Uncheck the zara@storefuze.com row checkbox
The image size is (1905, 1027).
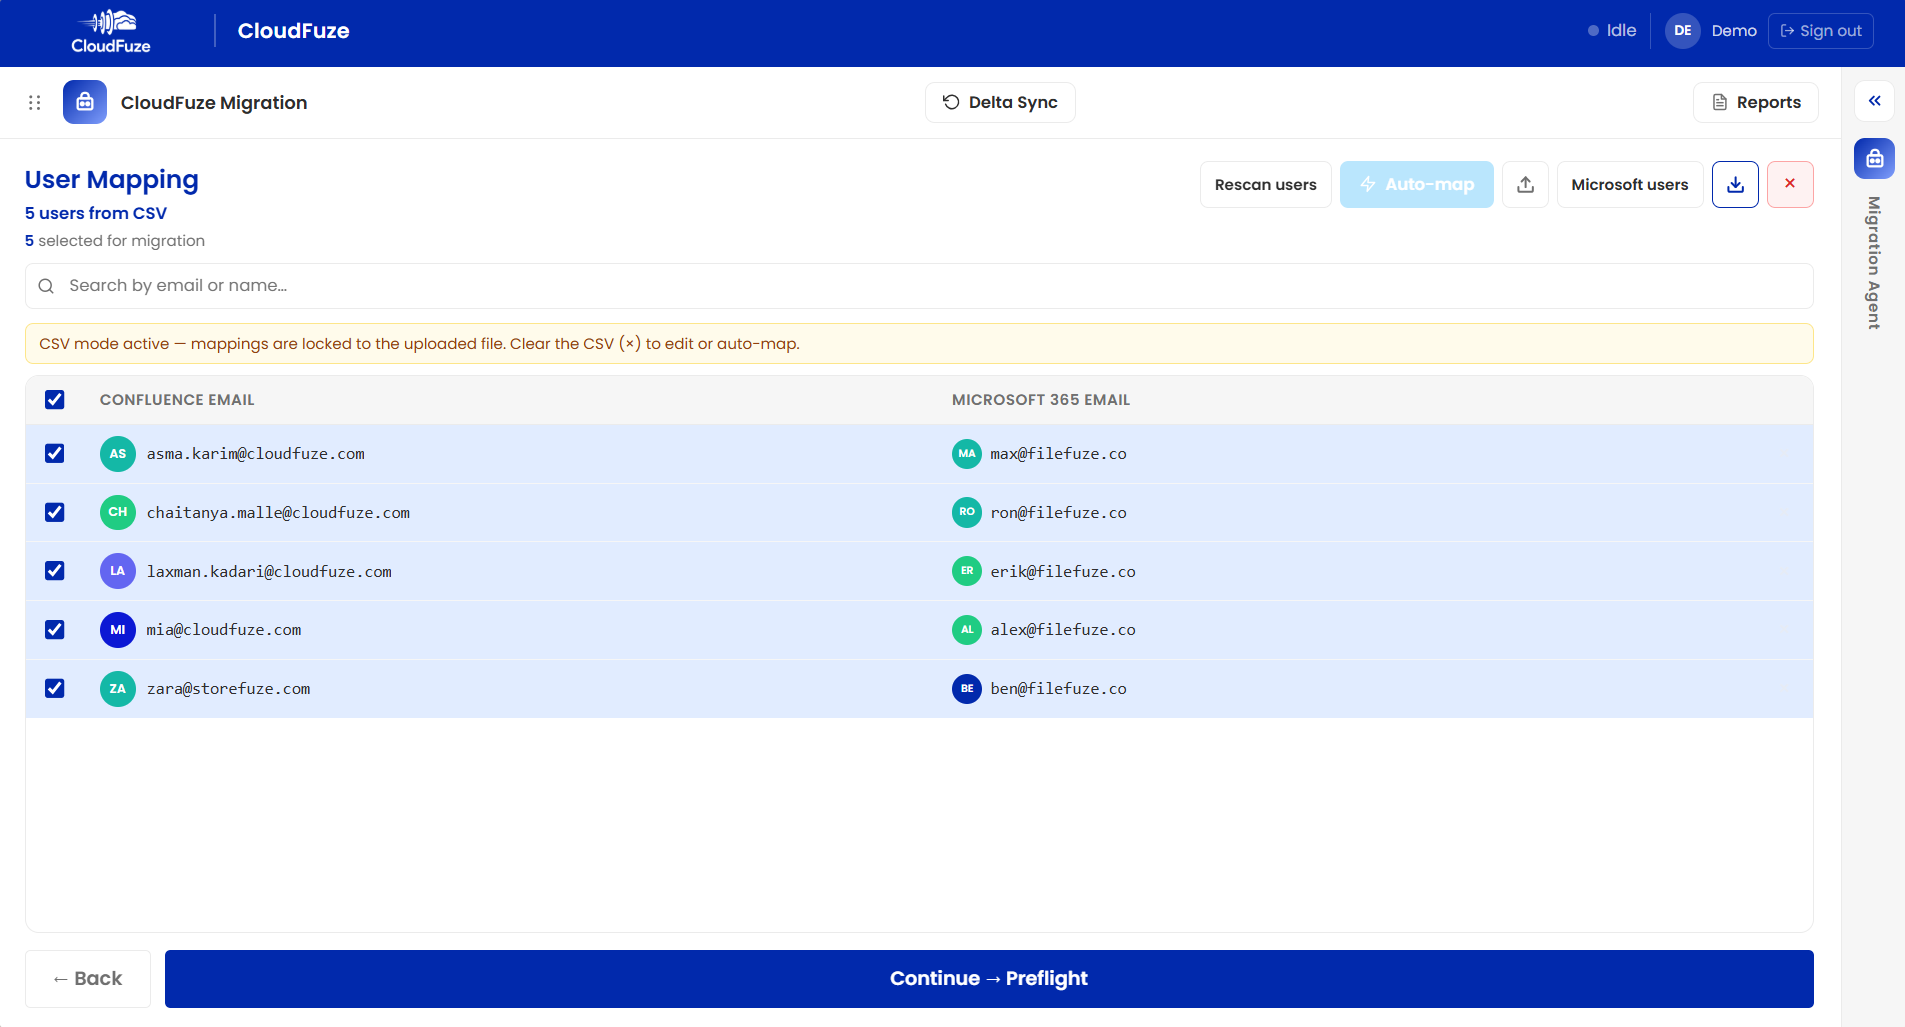pos(55,689)
